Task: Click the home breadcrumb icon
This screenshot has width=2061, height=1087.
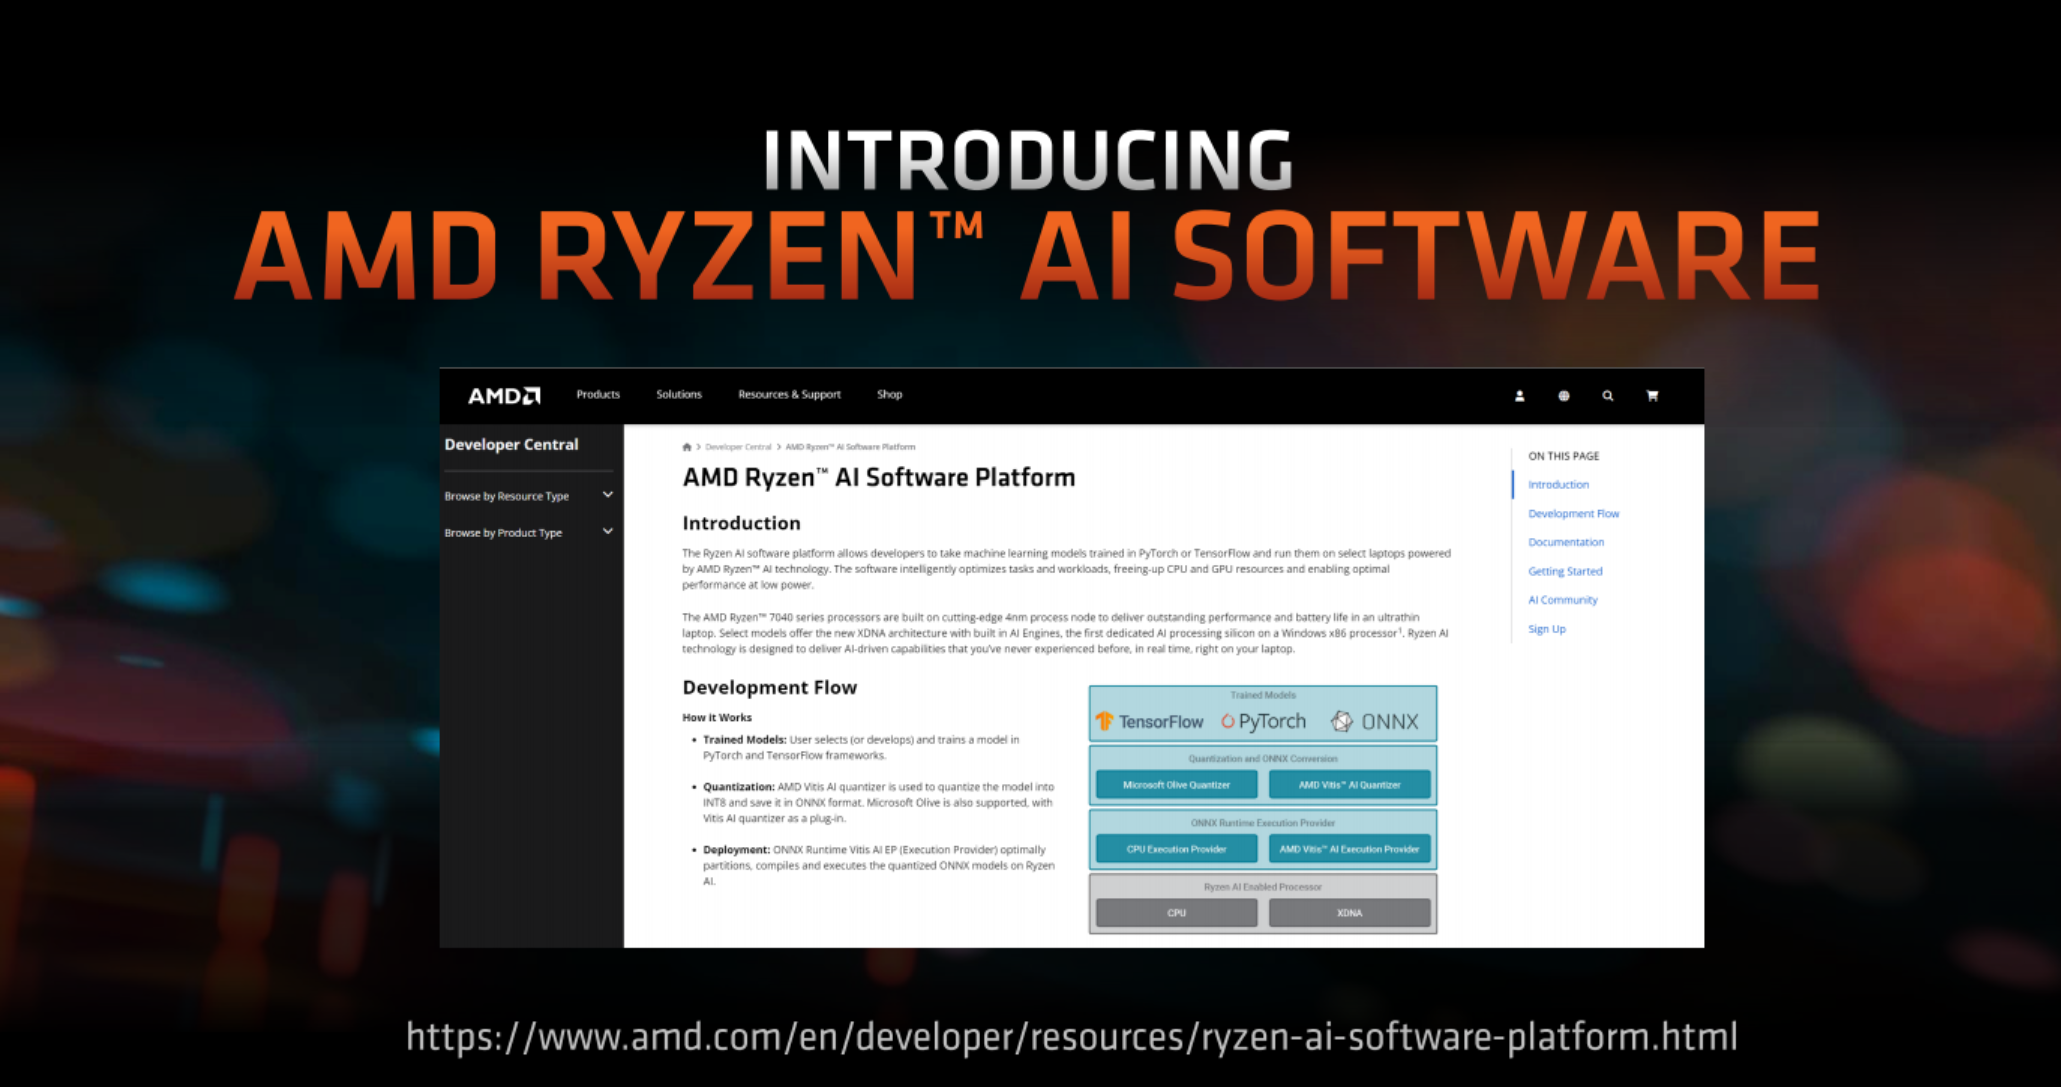Action: point(687,447)
